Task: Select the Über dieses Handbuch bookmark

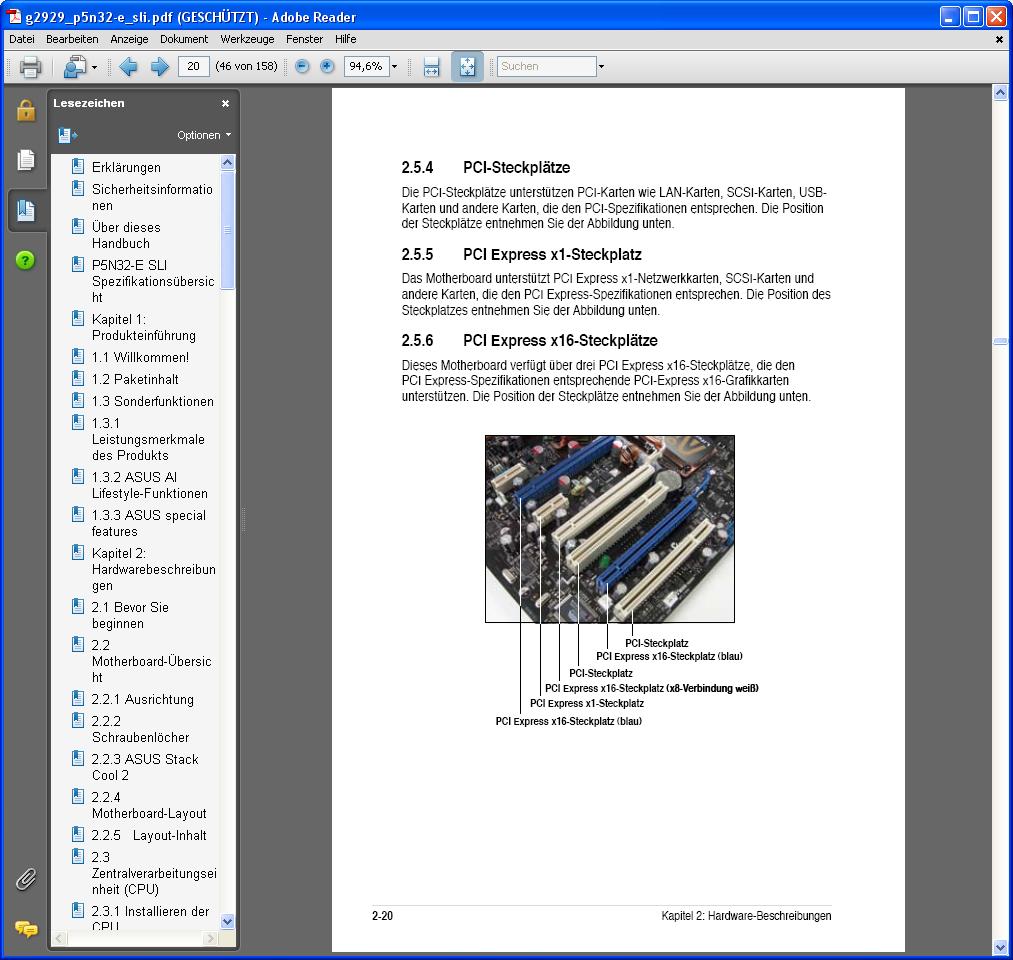Action: coord(126,236)
